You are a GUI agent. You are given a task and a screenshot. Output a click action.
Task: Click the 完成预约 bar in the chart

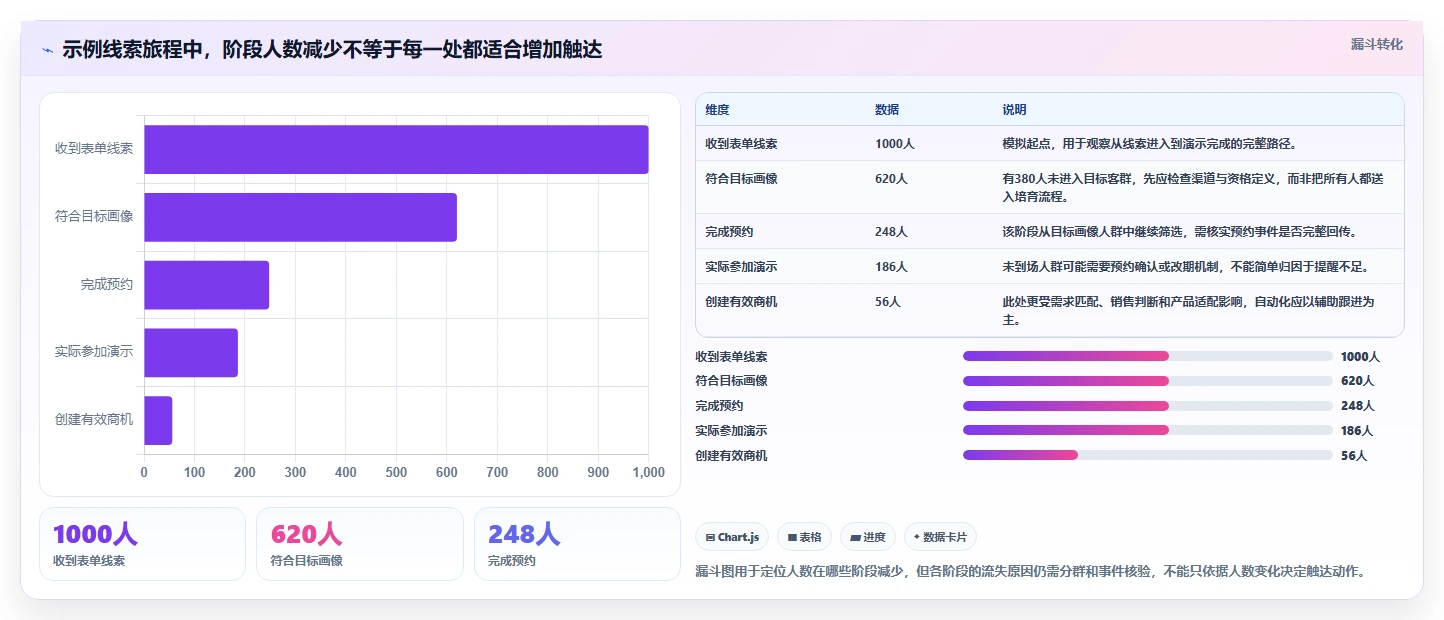[x=207, y=285]
